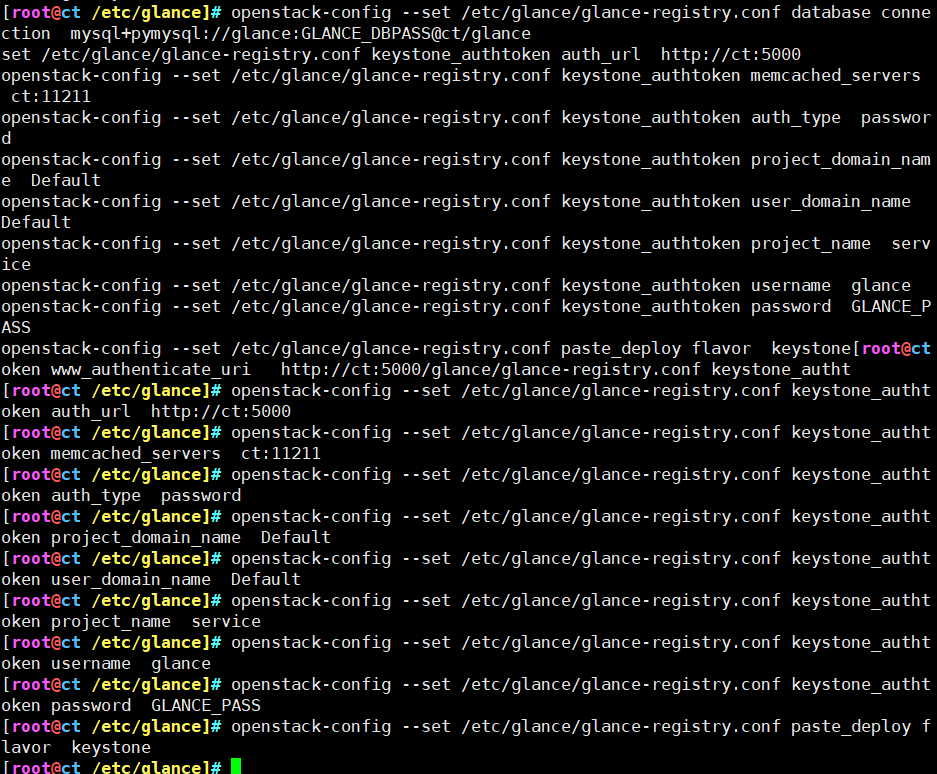Screen dimensions: 937x774
Task: Click the truncated "project_domain_nam" text
Action: point(841,160)
